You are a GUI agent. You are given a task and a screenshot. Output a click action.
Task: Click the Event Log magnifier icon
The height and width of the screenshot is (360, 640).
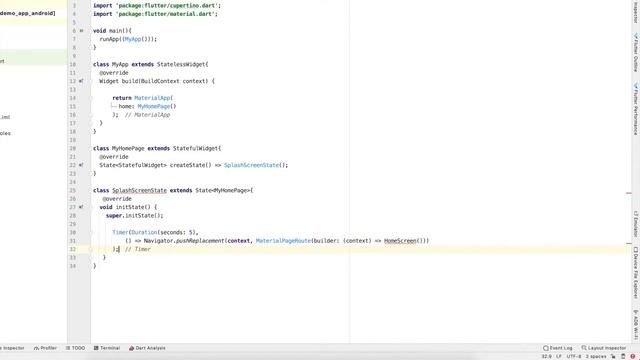coord(546,348)
